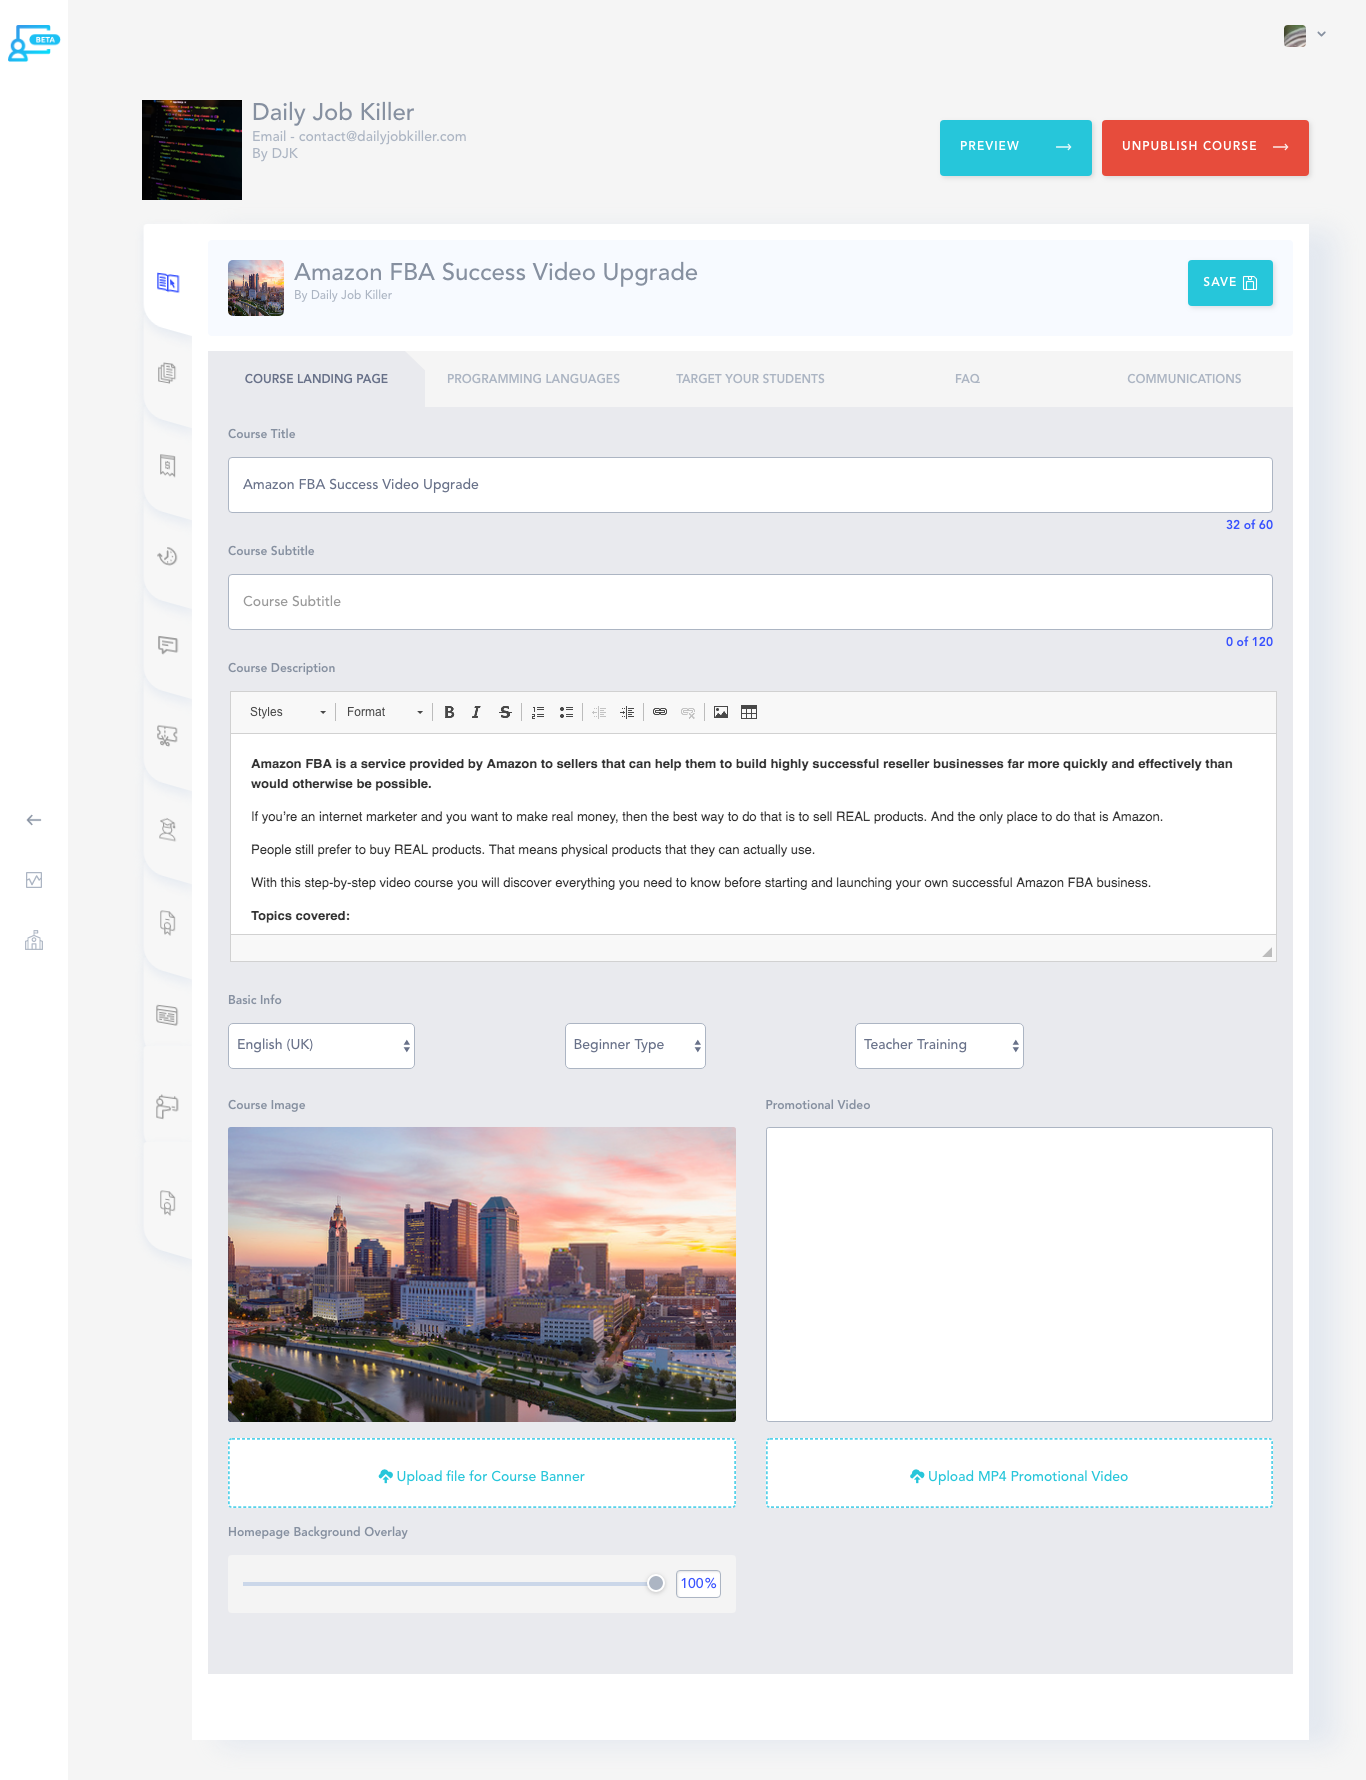Screen dimensions: 1366x1780
Task: Switch to the FAQ tab
Action: pos(967,379)
